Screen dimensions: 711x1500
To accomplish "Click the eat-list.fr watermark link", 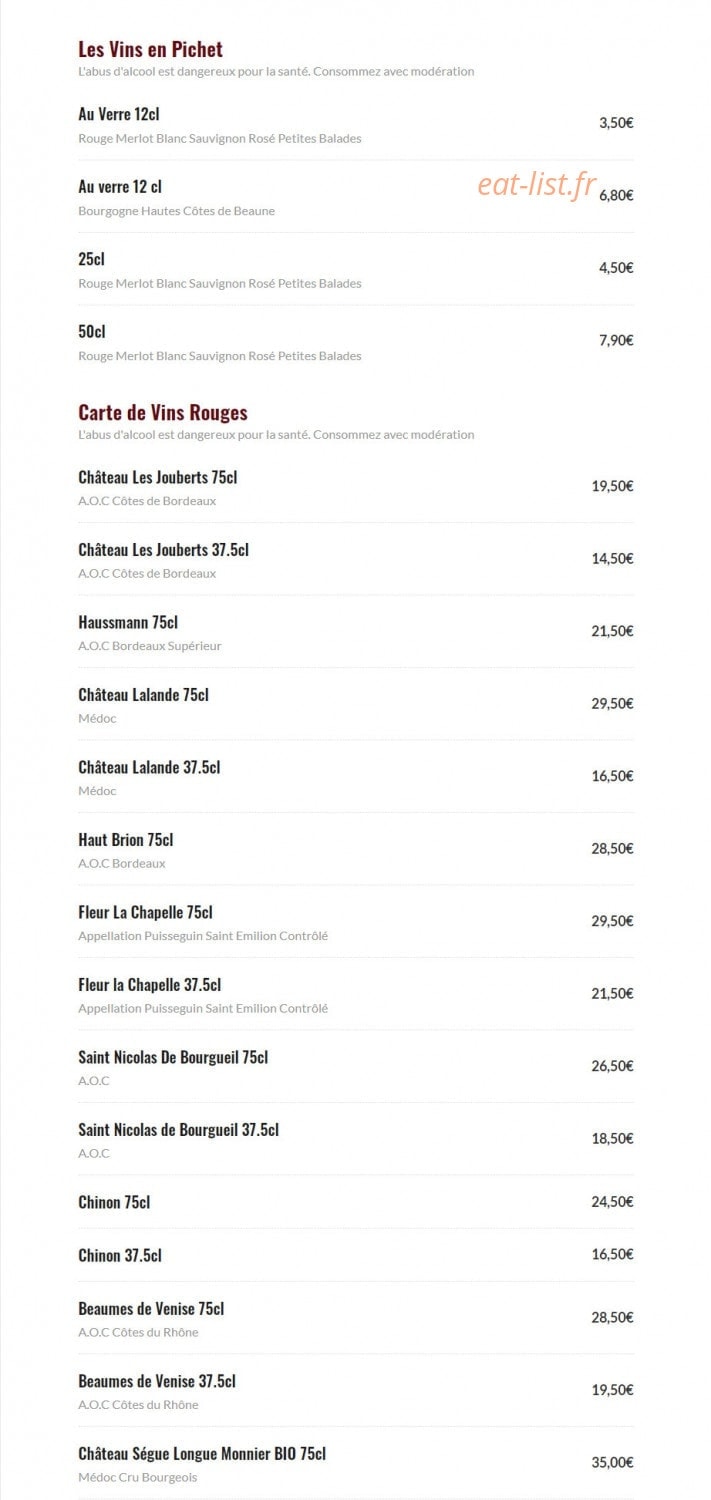I will (537, 184).
